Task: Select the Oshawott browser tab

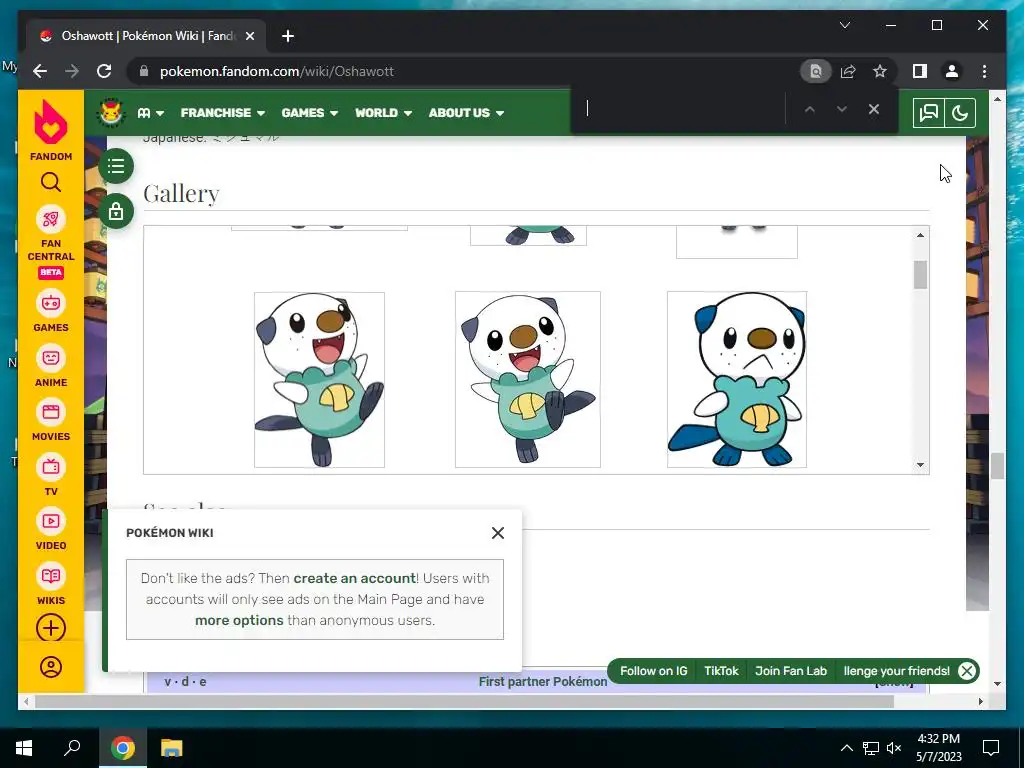Action: click(146, 36)
